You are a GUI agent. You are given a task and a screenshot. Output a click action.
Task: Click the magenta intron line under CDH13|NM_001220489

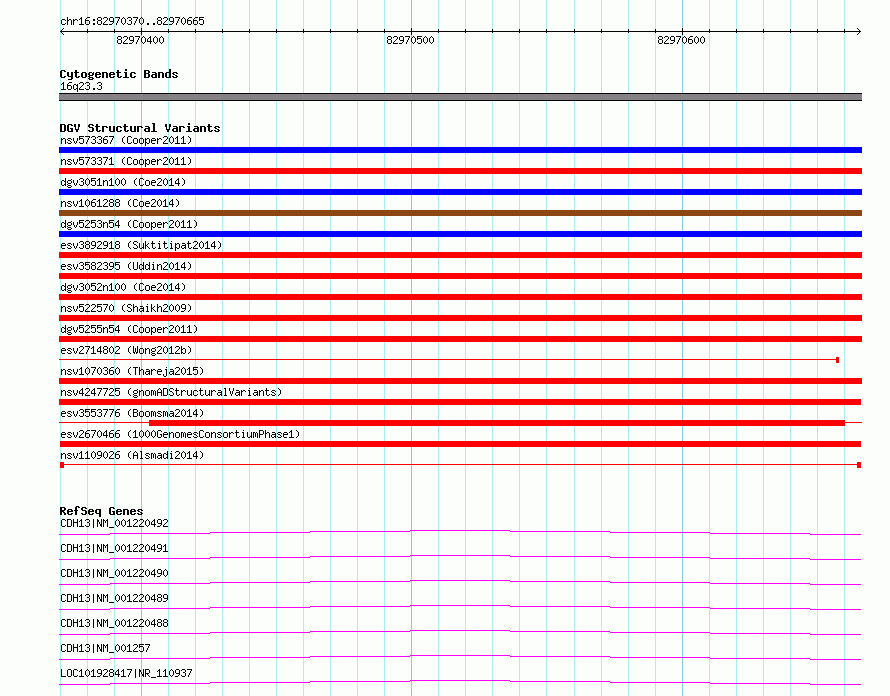click(x=460, y=607)
